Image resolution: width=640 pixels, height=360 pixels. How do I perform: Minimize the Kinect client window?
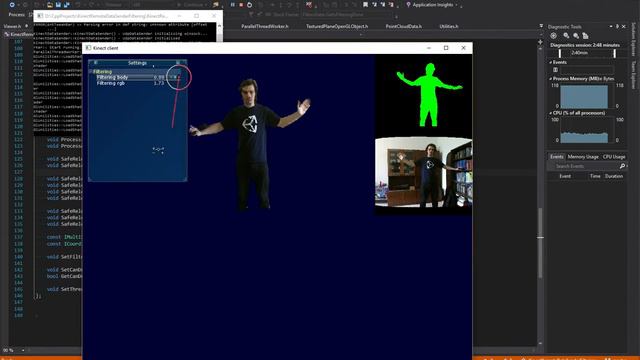[429, 48]
